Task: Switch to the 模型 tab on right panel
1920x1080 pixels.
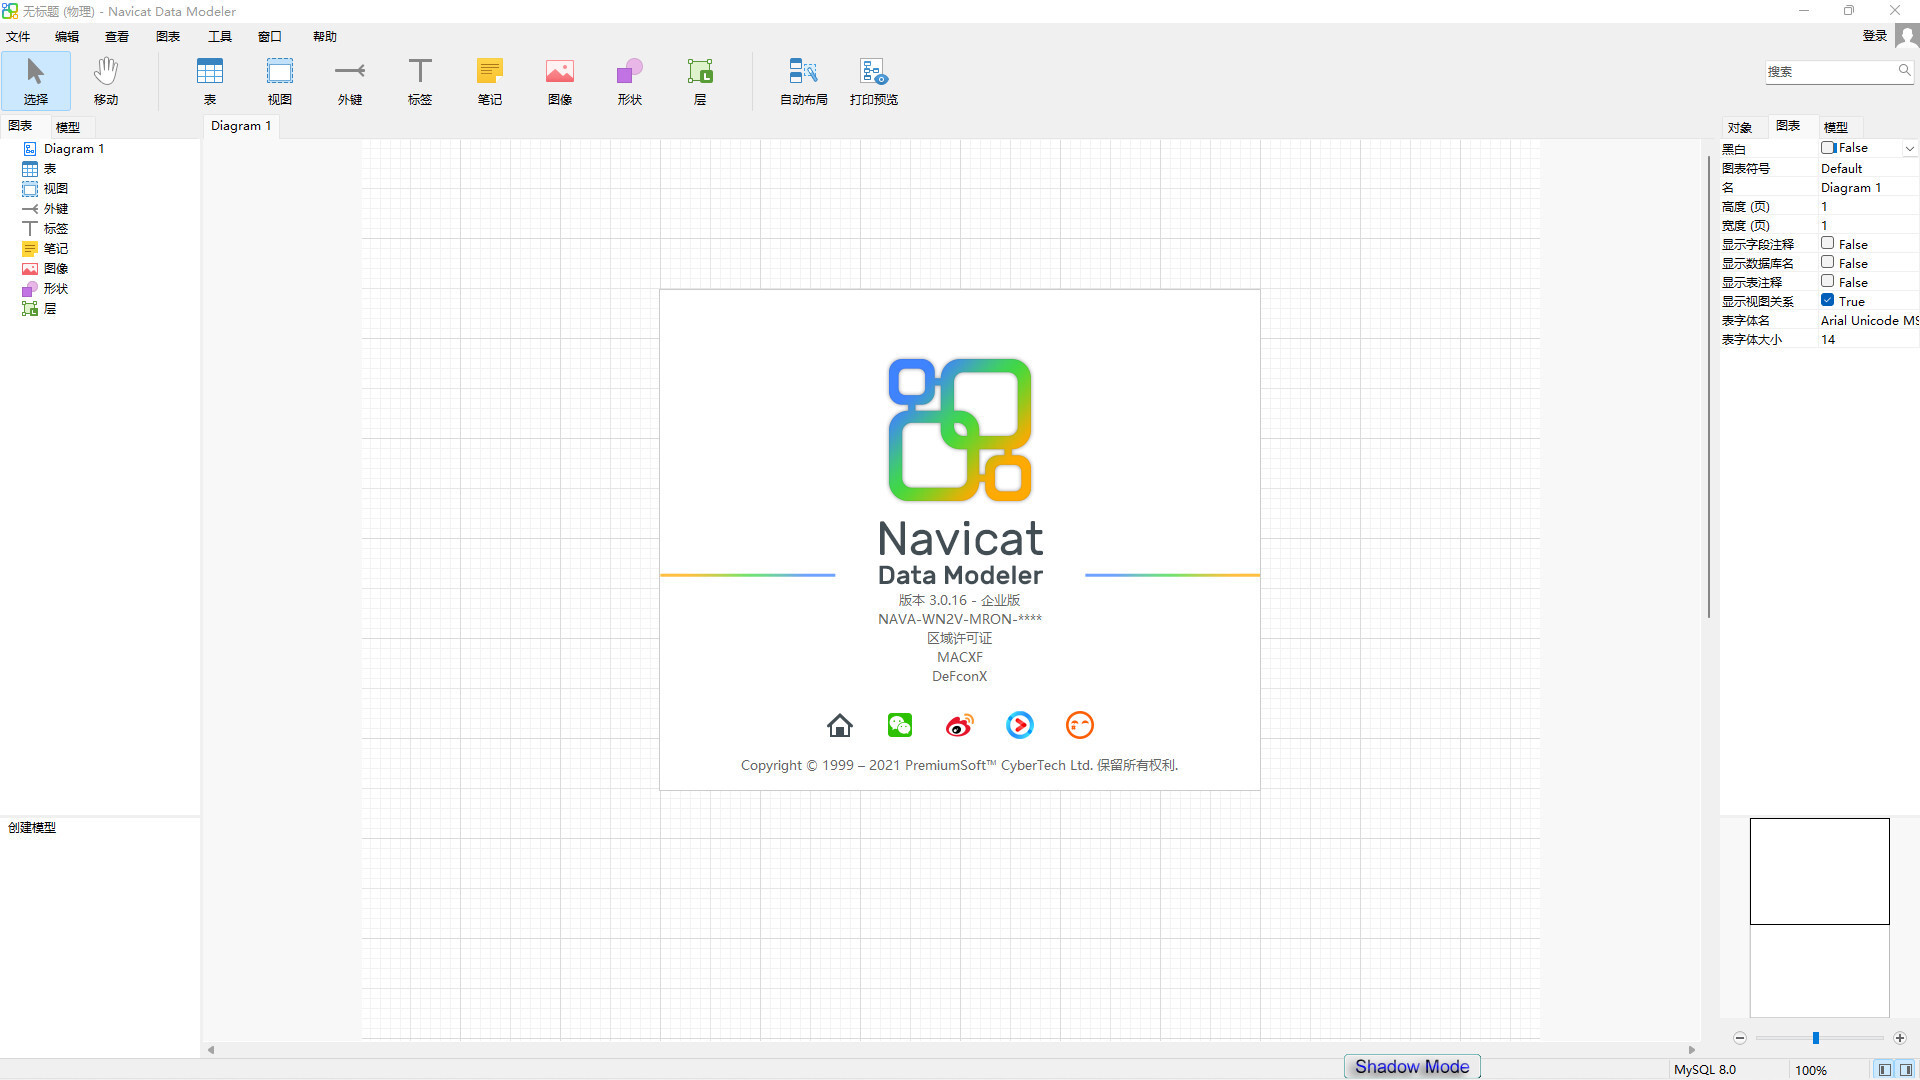Action: pos(1836,126)
